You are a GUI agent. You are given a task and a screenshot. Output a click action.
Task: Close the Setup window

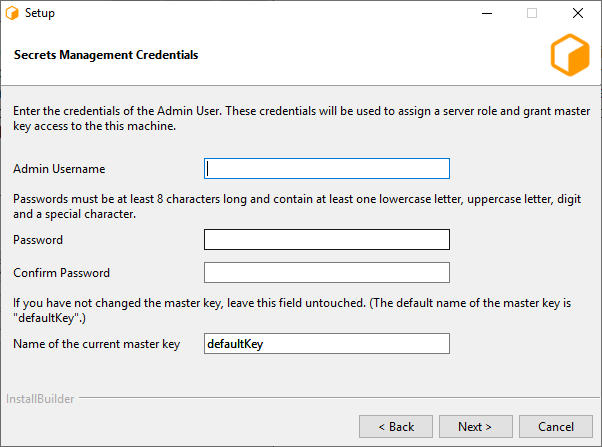tap(578, 13)
